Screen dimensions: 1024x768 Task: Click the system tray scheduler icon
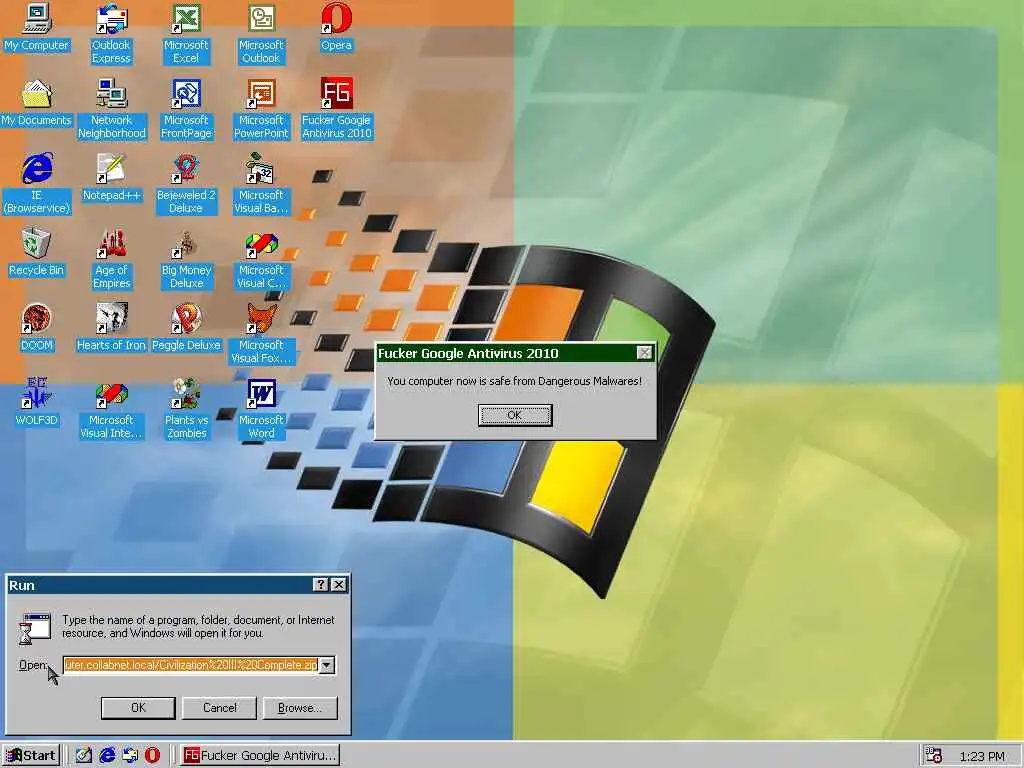pos(934,756)
